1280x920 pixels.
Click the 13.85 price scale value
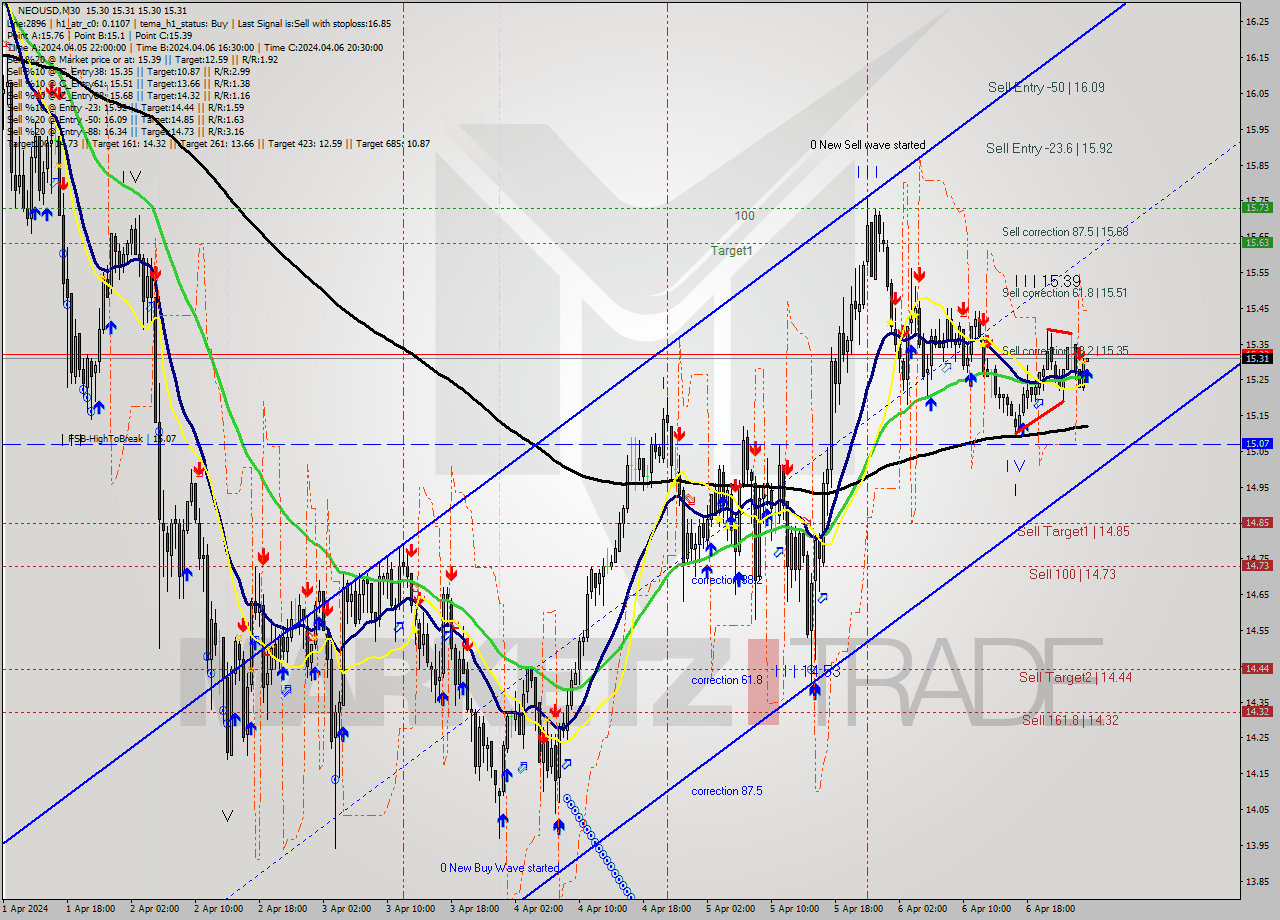pyautogui.click(x=1257, y=881)
